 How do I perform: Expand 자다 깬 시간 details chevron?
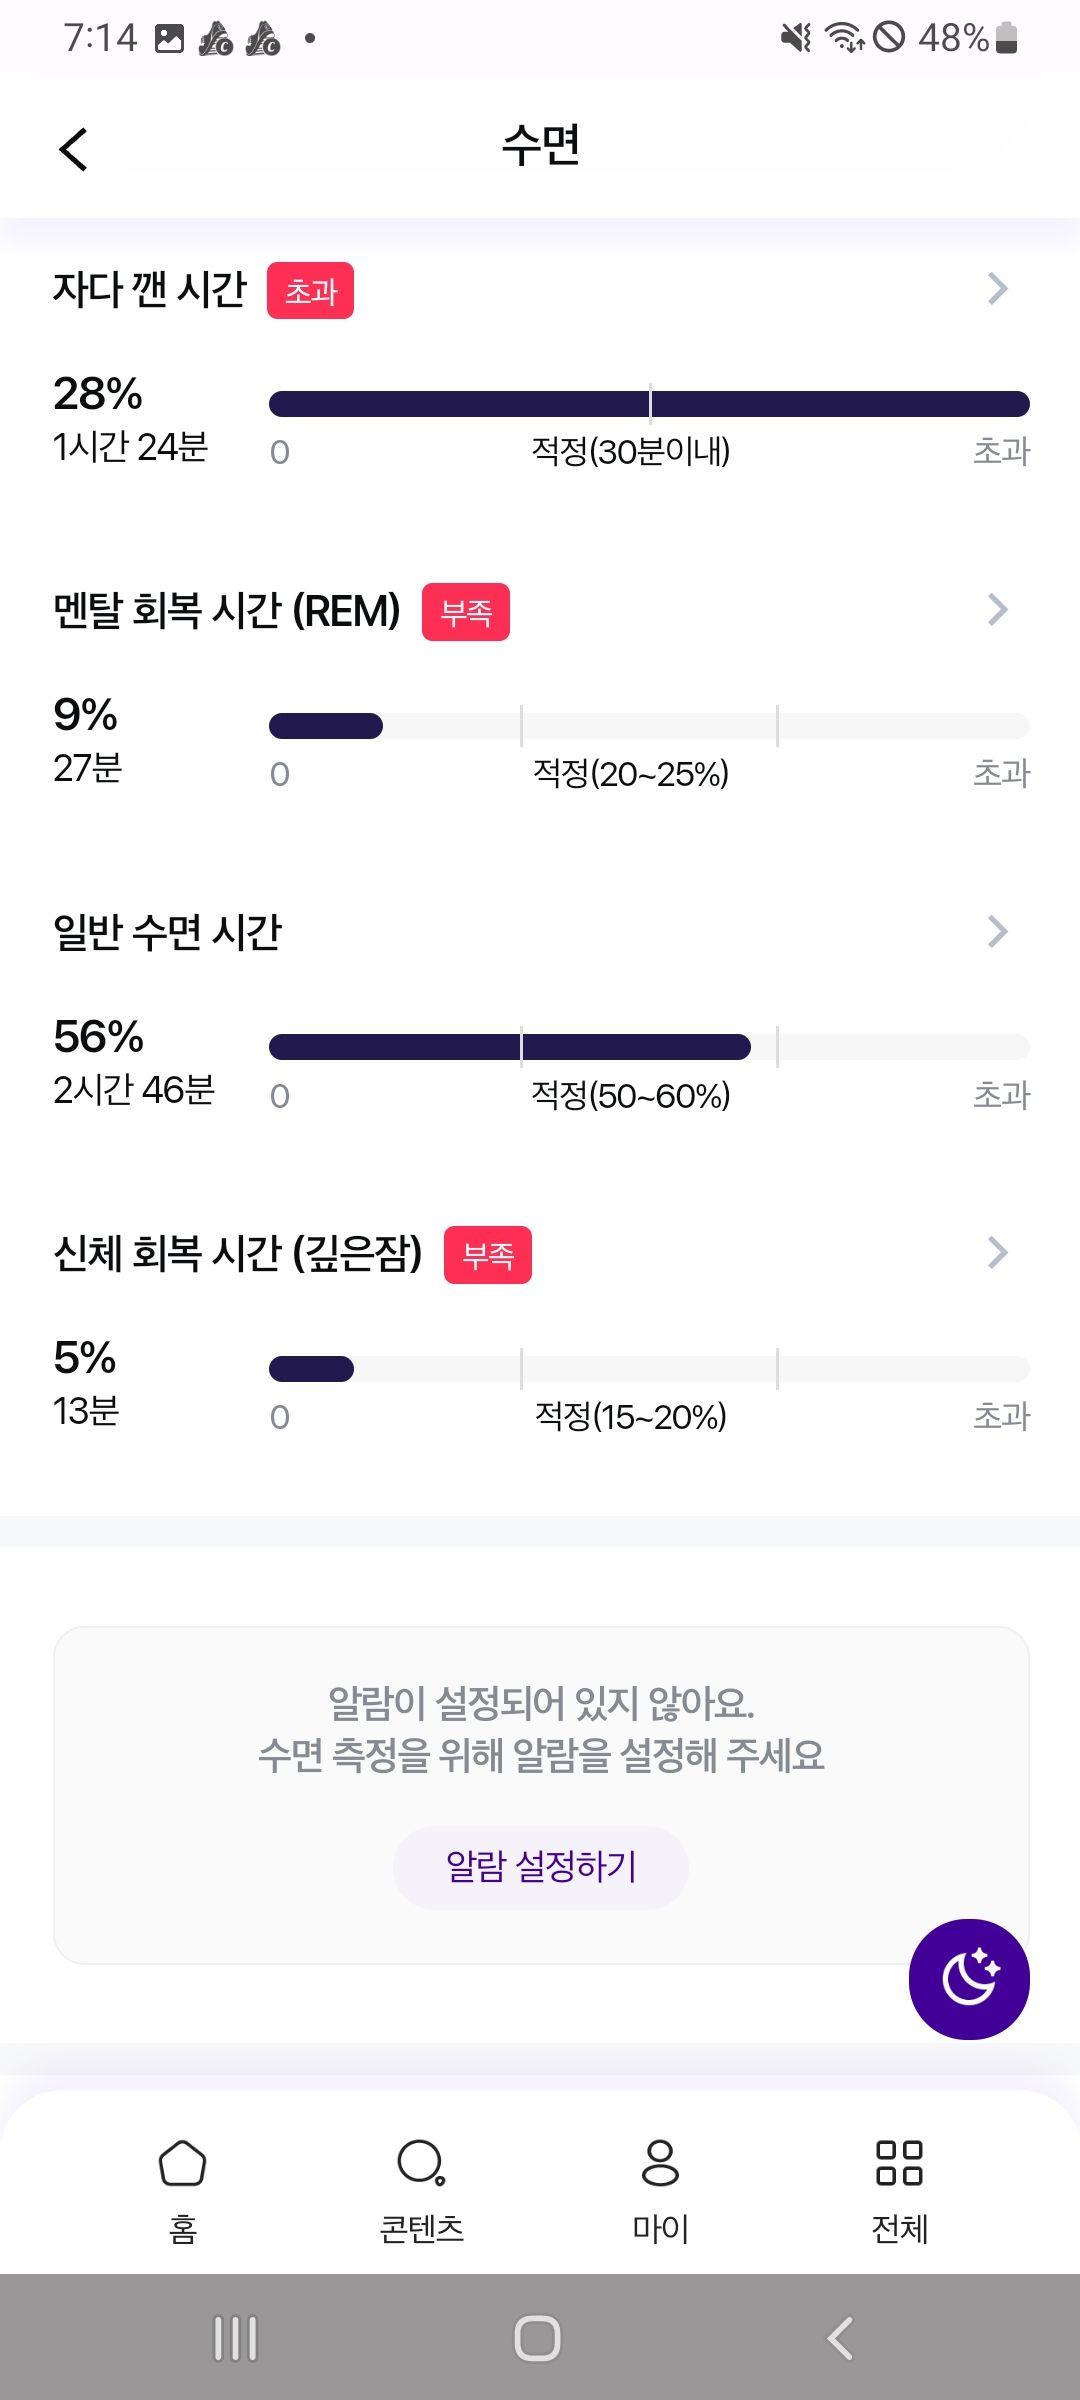997,289
